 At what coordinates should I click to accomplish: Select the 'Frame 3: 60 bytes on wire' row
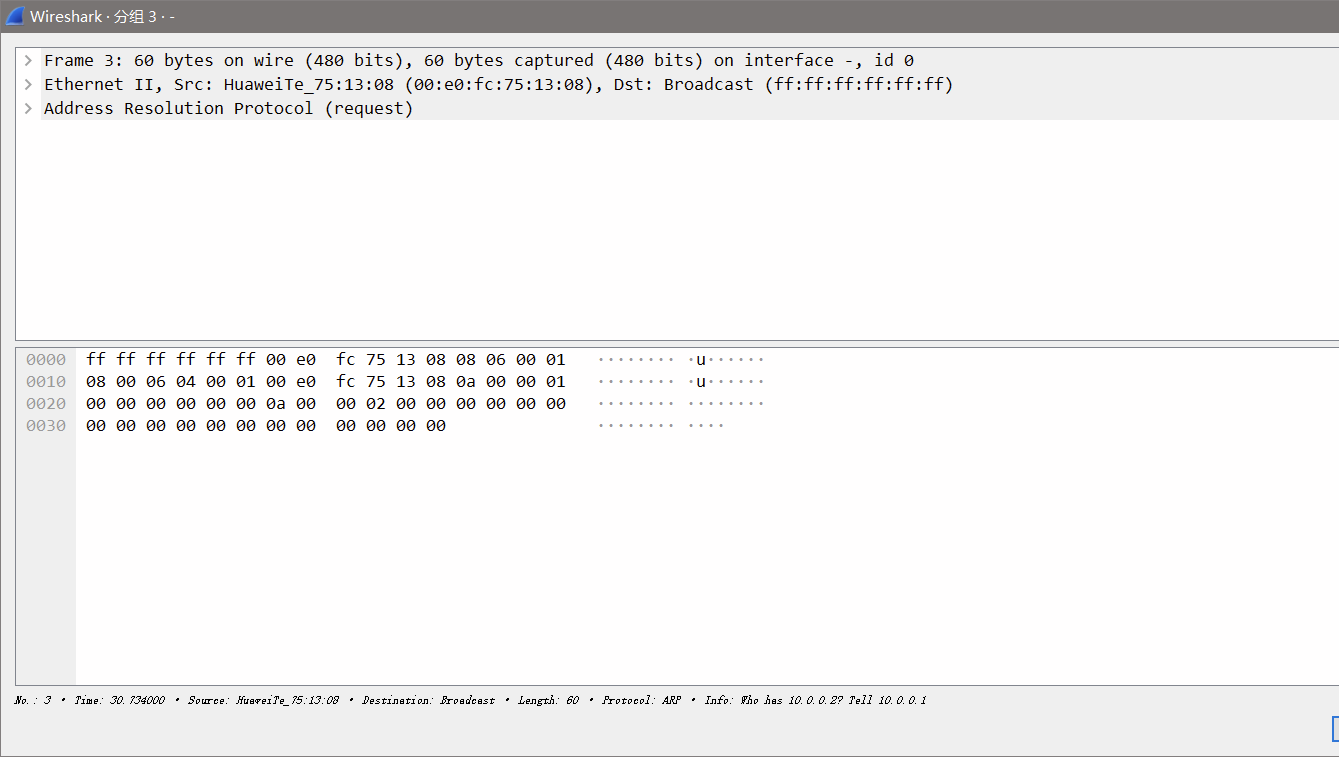[677, 60]
